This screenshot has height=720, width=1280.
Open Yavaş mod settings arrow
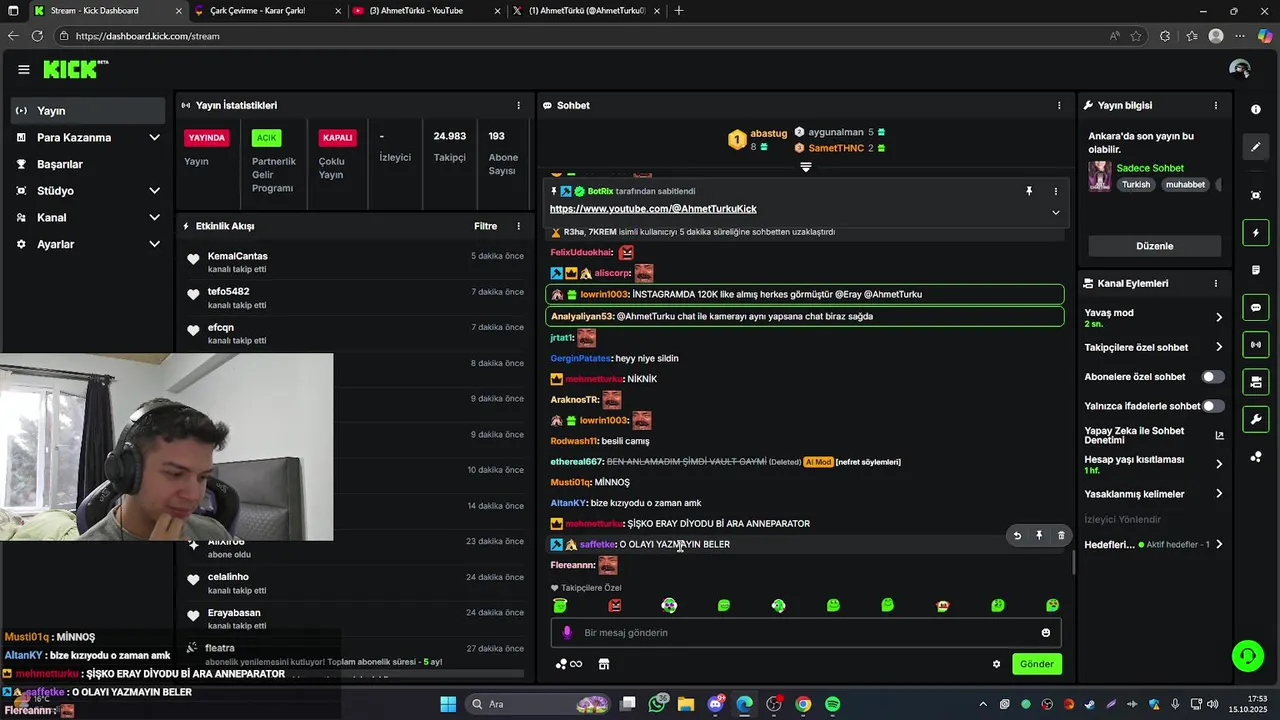tap(1219, 317)
